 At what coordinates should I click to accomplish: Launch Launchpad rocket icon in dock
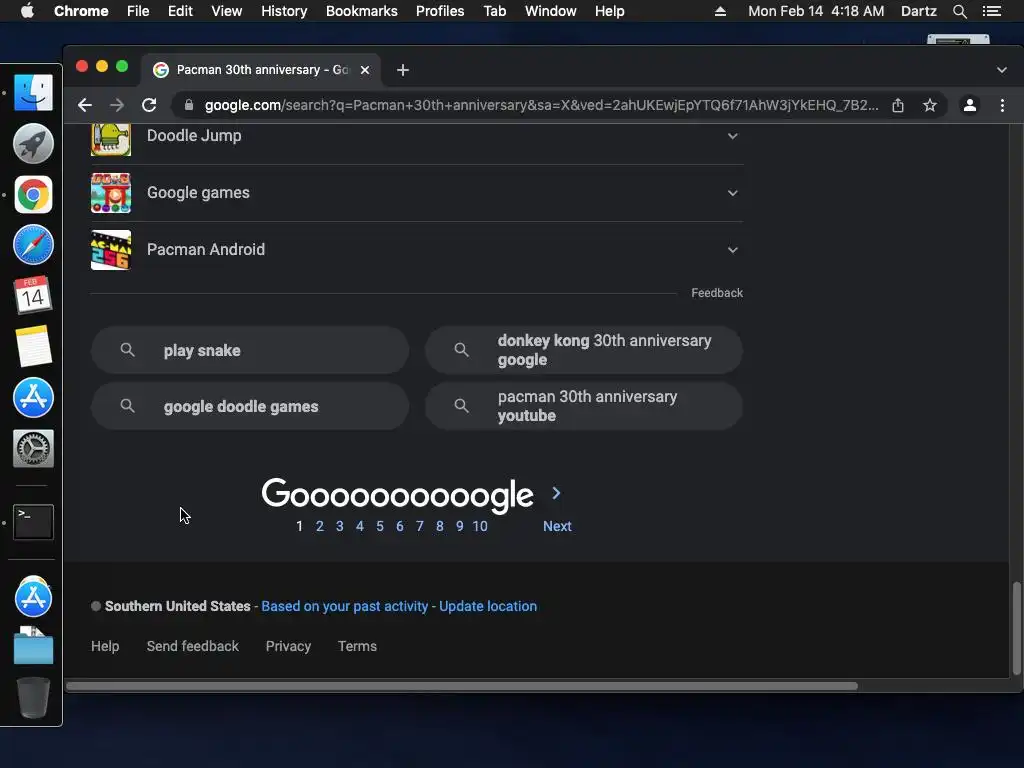(33, 143)
